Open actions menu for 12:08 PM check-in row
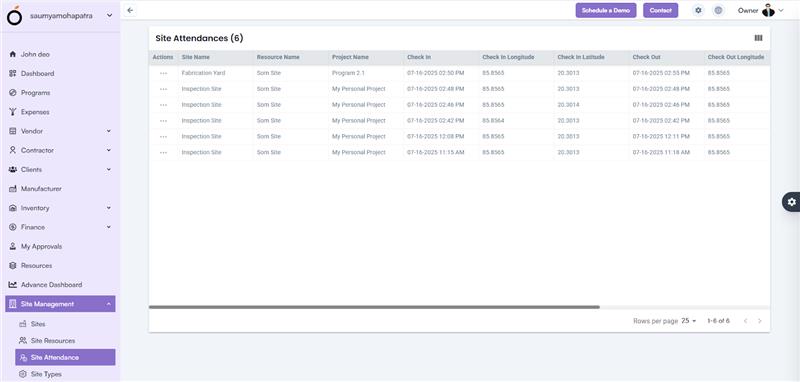Screen dimensions: 800x382 point(163,137)
